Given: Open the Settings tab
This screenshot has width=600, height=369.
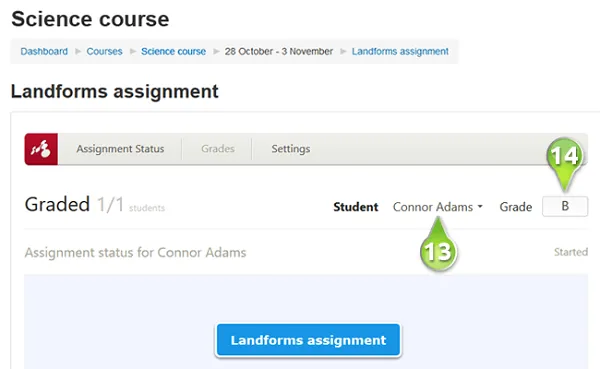Looking at the screenshot, I should click(x=291, y=149).
